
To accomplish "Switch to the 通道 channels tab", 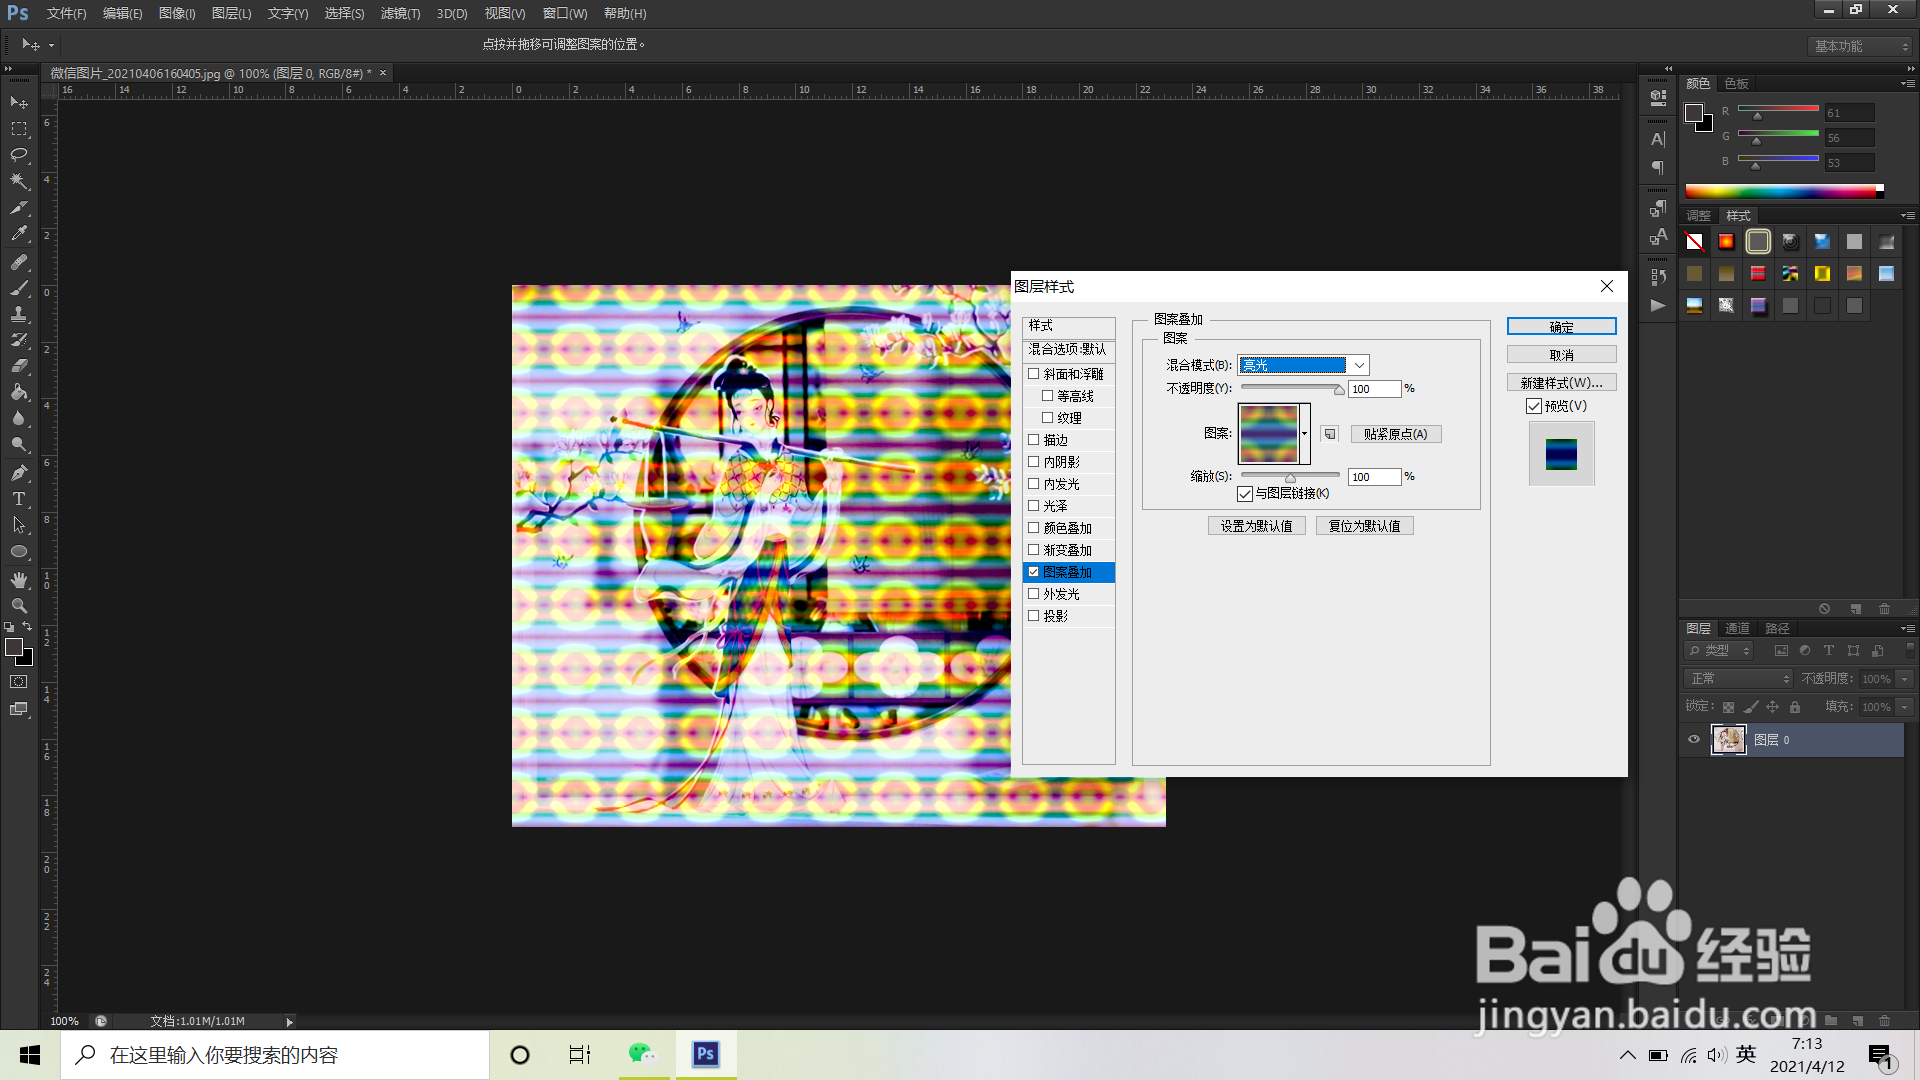I will 1737,628.
